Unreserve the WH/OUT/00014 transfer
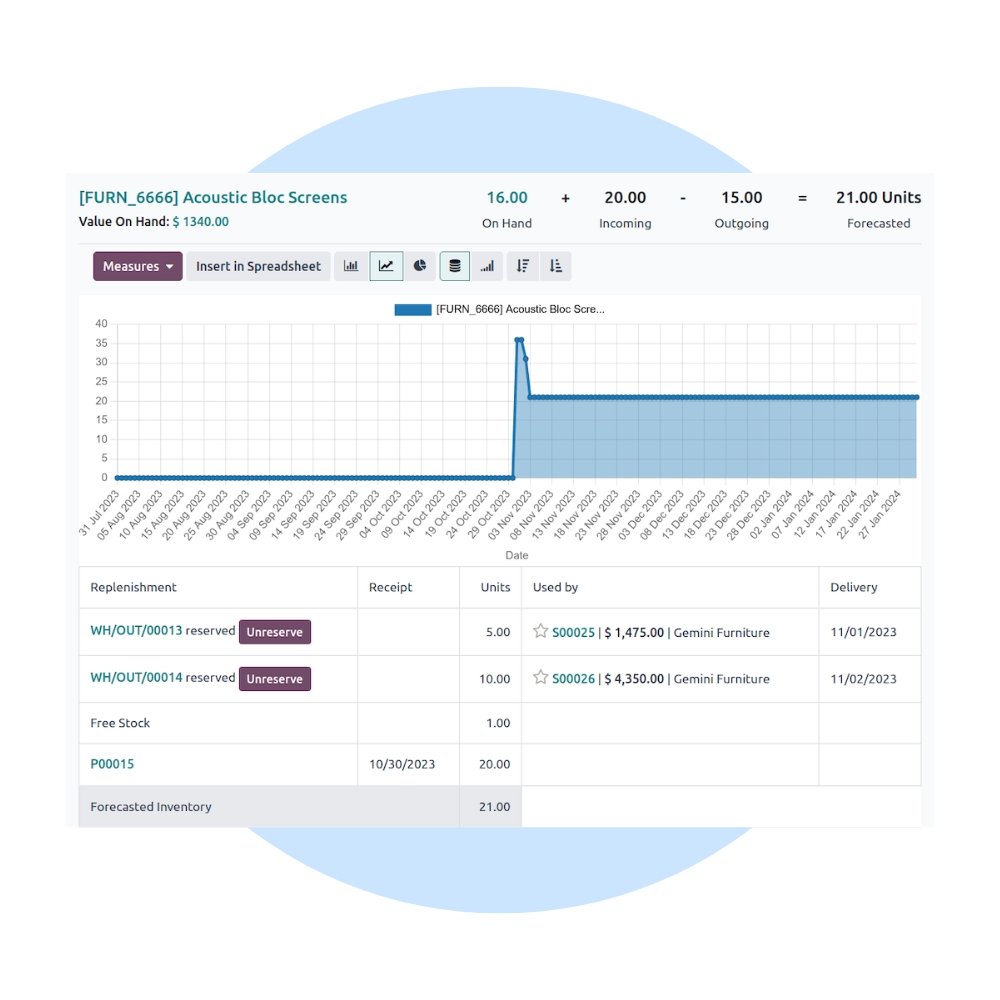1000x1000 pixels. coord(274,679)
